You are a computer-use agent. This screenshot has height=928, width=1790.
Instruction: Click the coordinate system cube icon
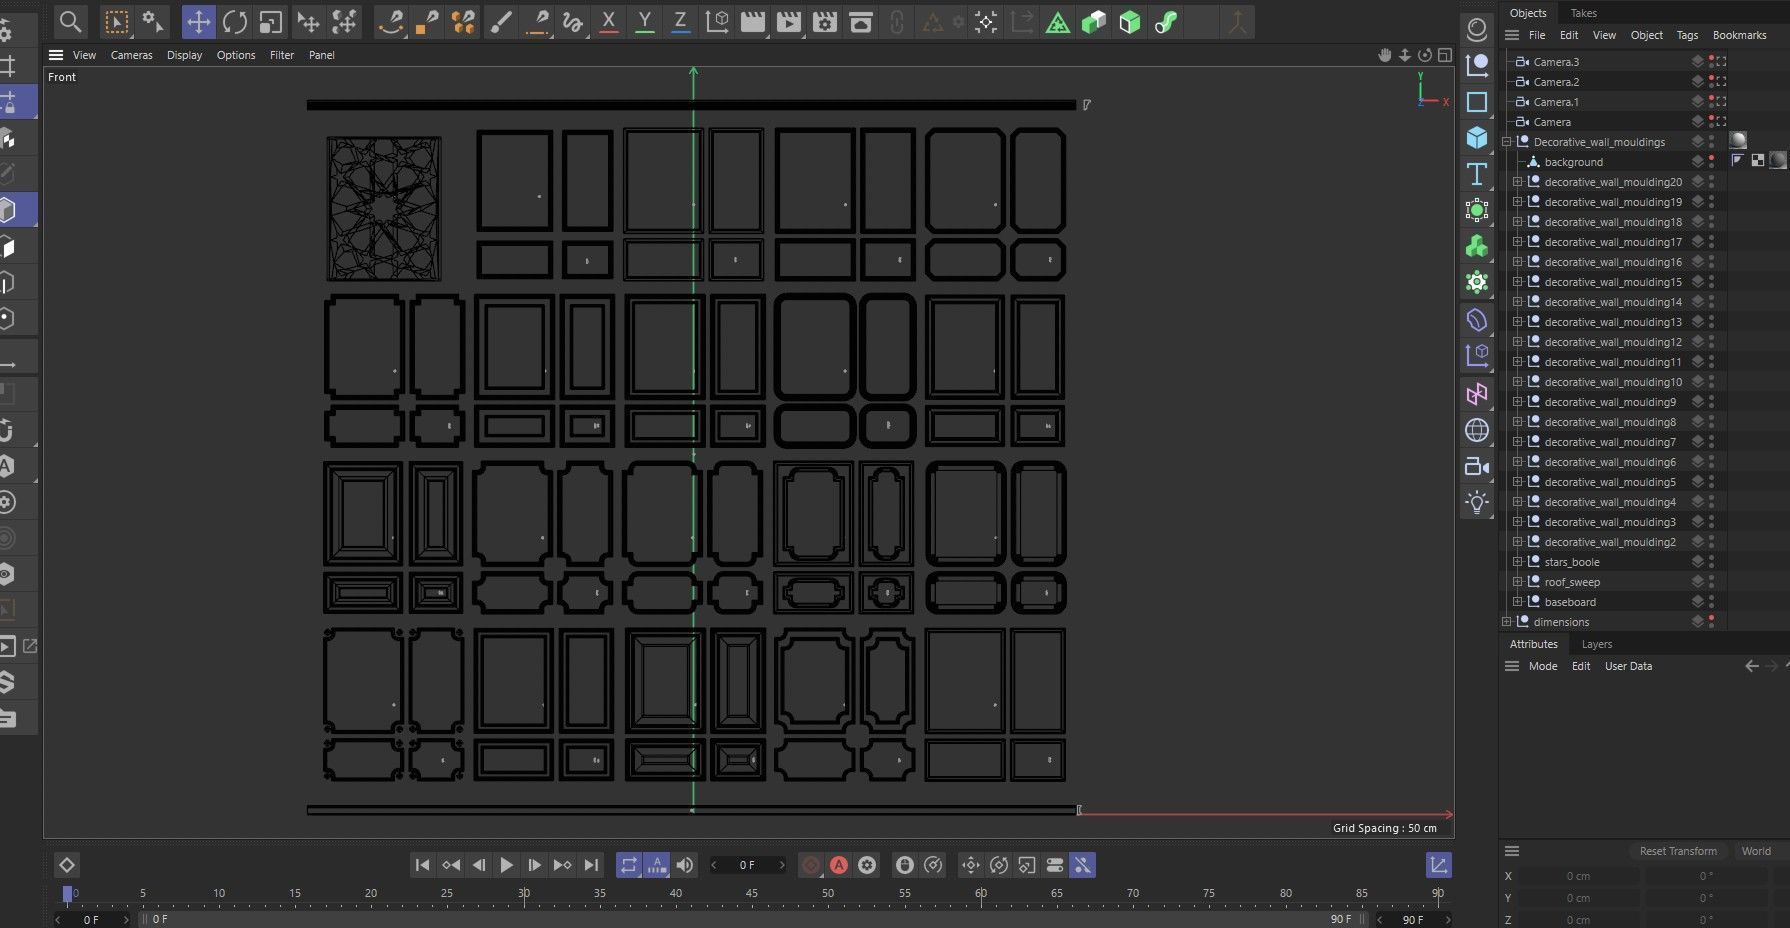pos(717,21)
